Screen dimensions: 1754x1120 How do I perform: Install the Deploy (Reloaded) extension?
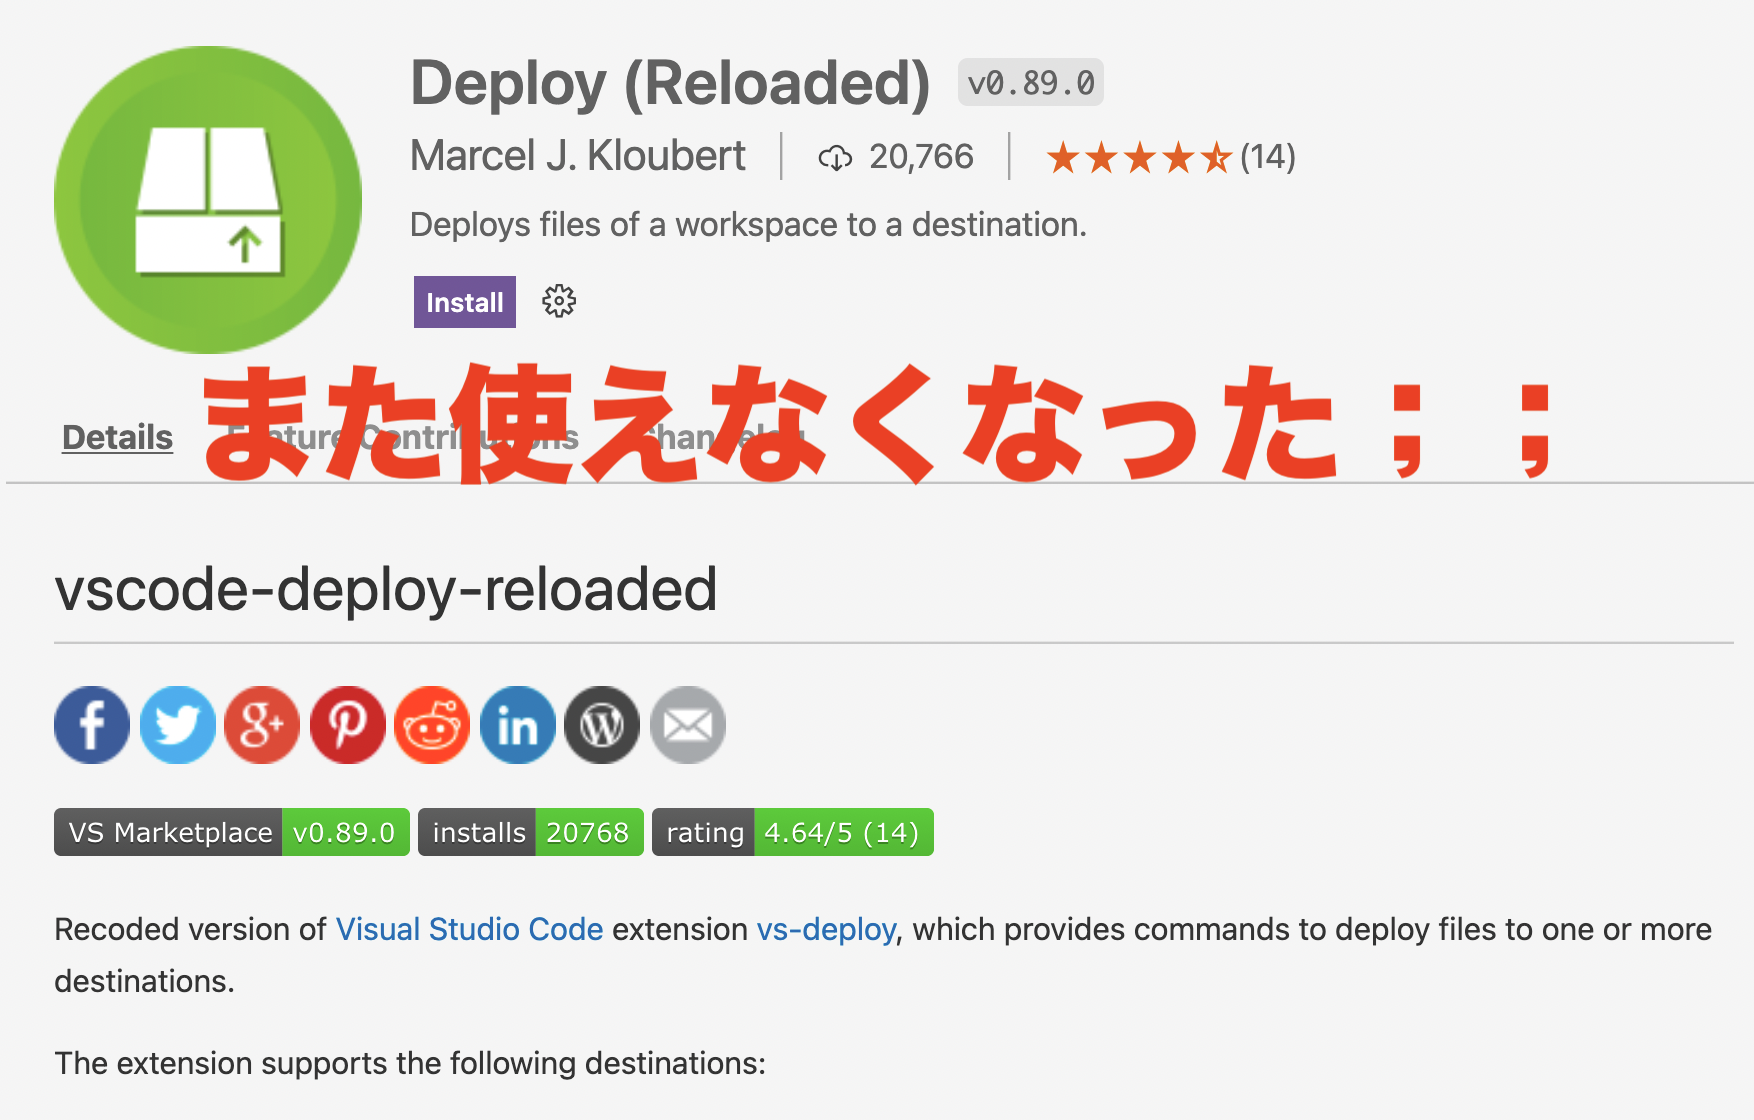point(465,302)
